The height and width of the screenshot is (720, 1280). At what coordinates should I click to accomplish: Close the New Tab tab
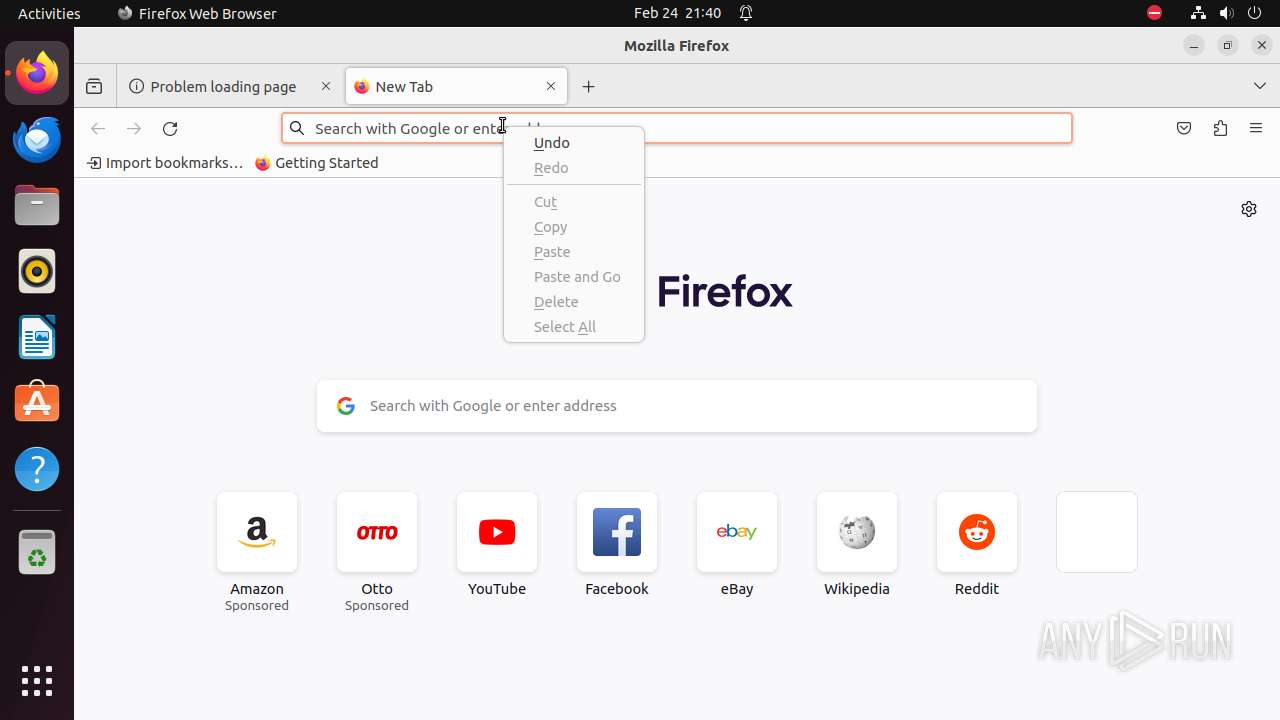pyautogui.click(x=551, y=86)
